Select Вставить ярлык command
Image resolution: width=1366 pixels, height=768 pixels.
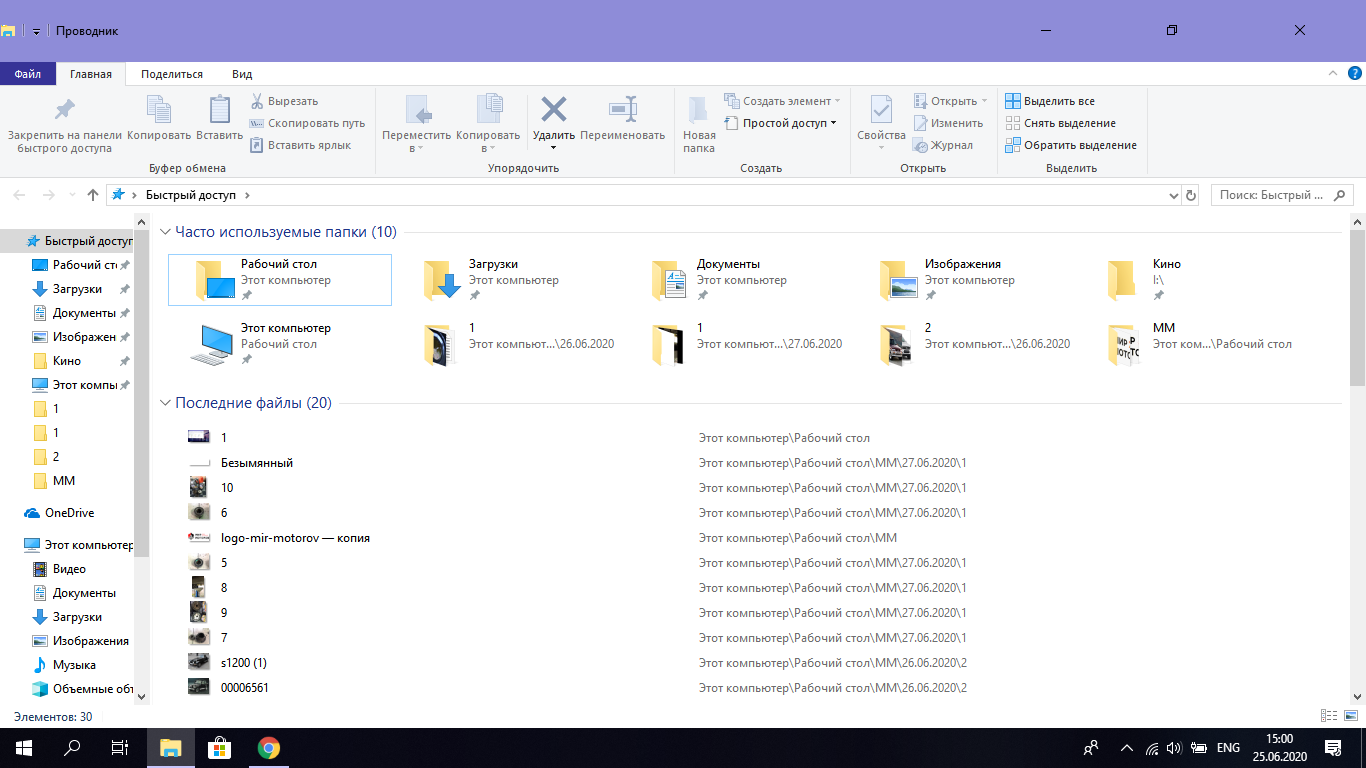(x=300, y=145)
